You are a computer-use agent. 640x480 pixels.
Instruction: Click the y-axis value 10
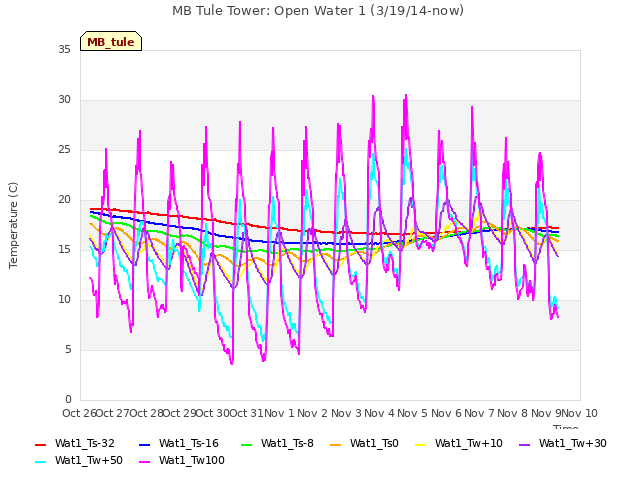[64, 300]
